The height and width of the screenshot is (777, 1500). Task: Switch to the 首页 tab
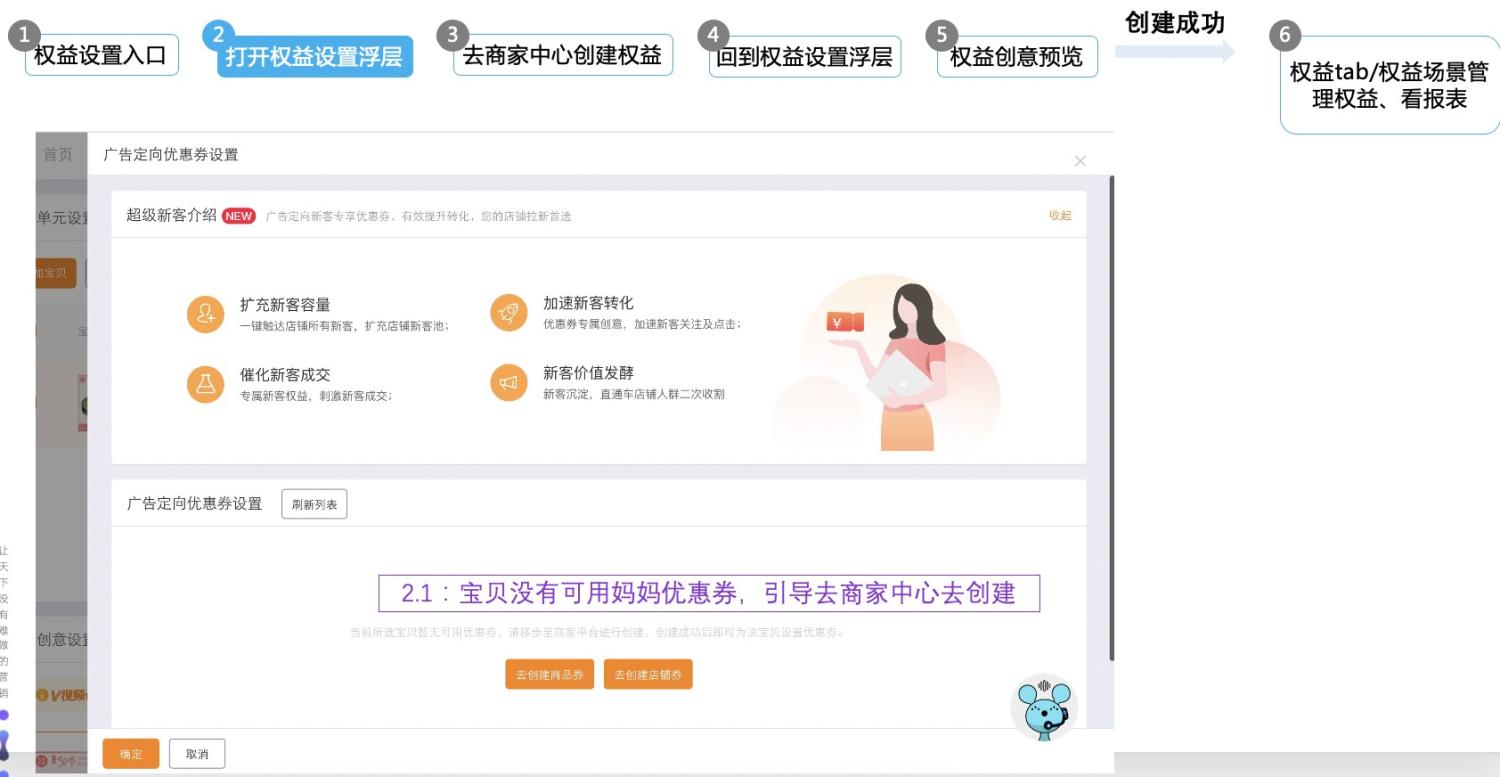coord(57,155)
